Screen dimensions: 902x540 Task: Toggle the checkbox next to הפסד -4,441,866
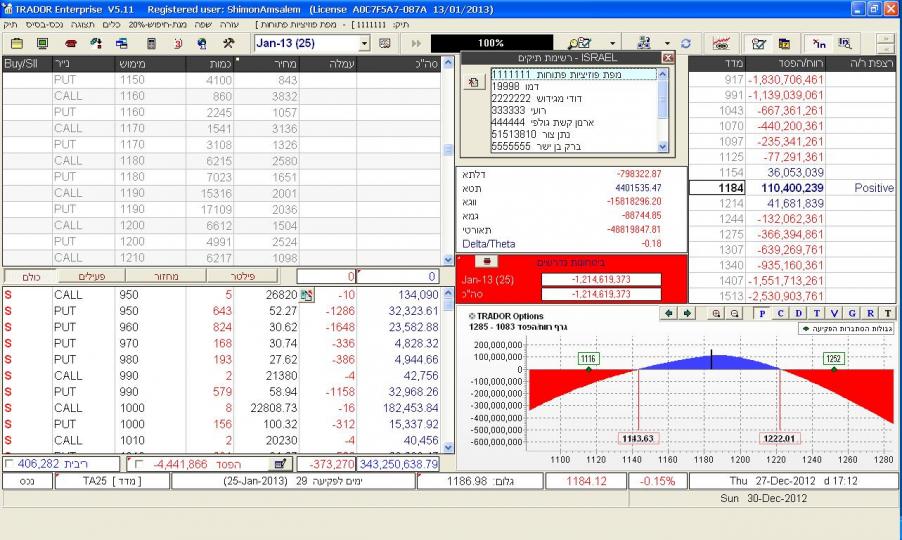[x=140, y=464]
